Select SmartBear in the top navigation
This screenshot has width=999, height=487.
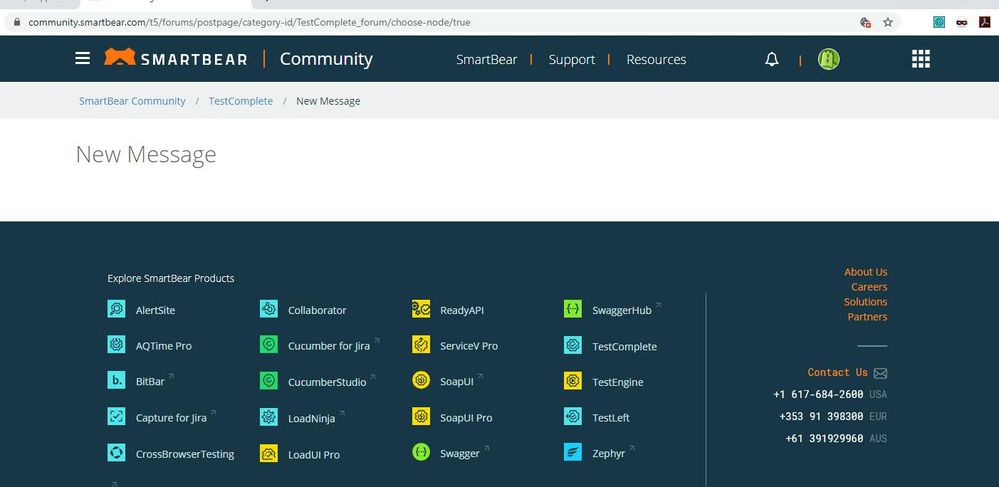click(486, 60)
